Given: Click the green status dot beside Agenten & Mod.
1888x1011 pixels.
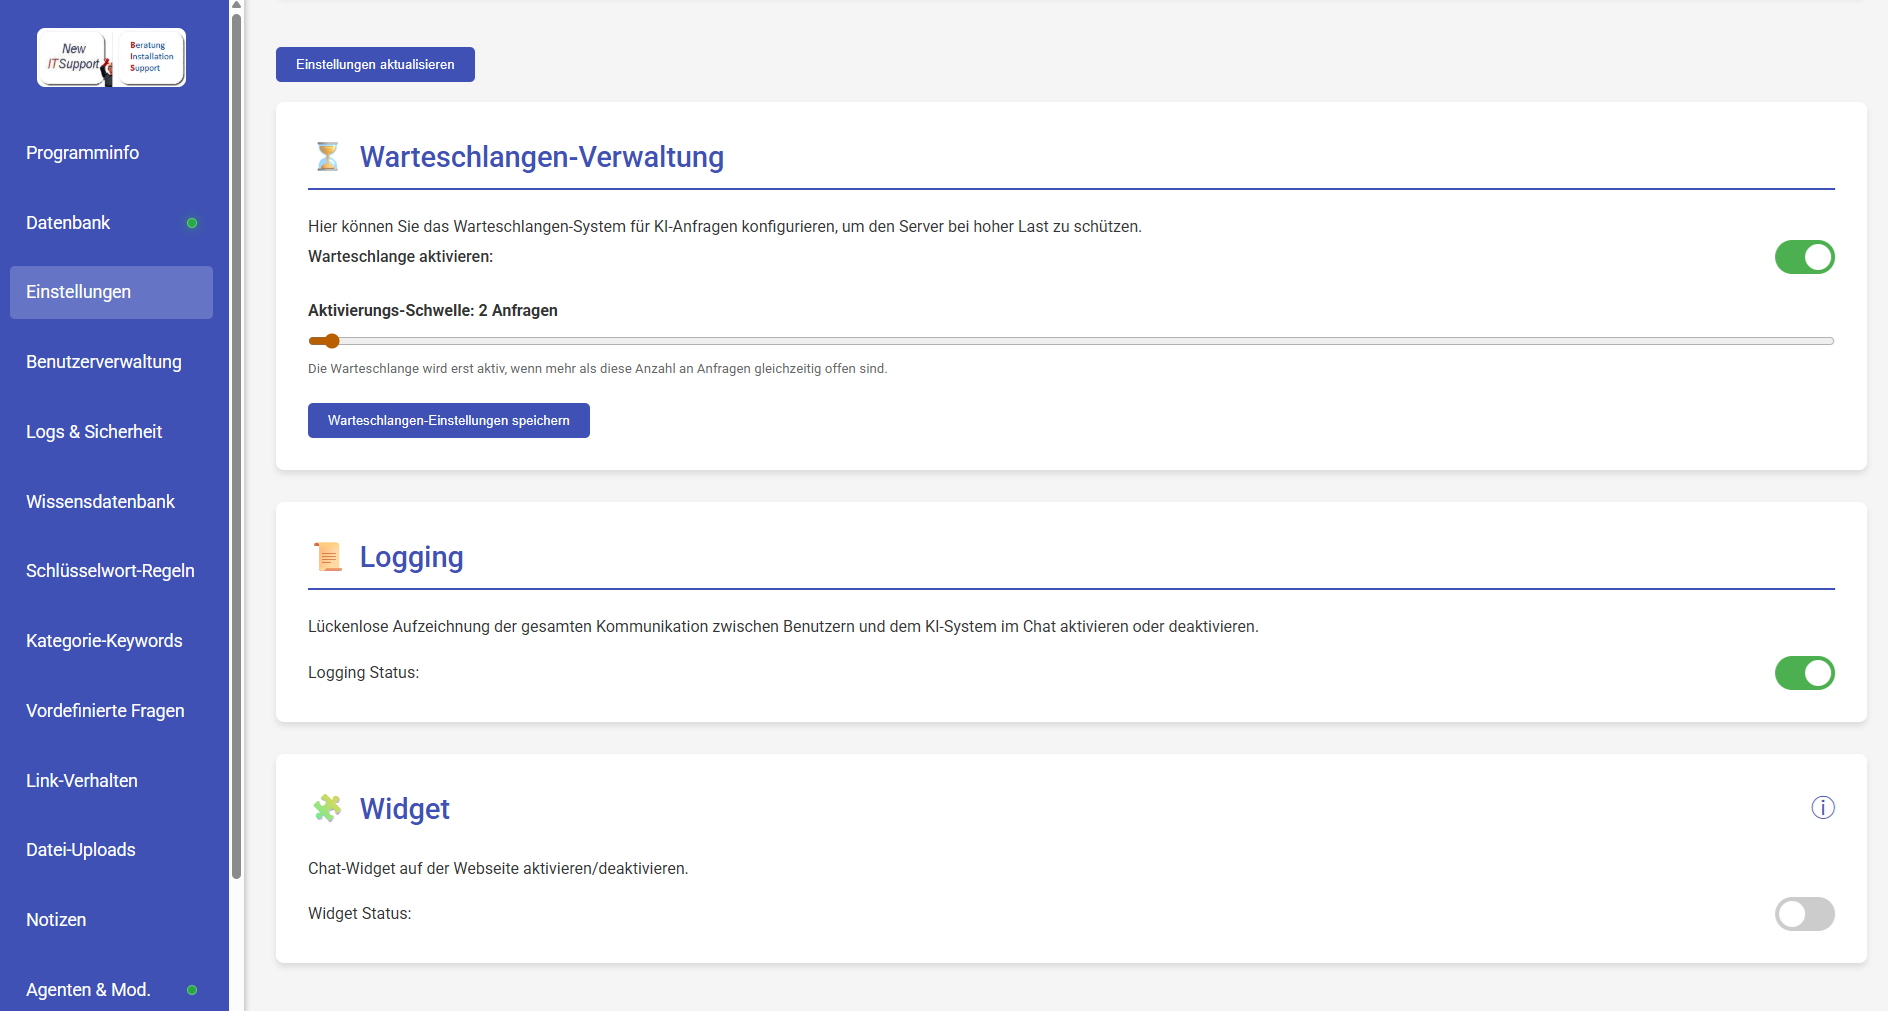Looking at the screenshot, I should click(192, 990).
